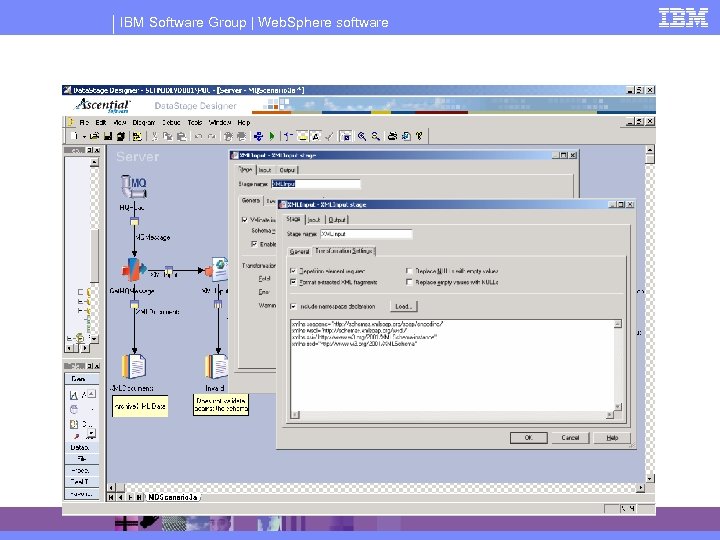Click the Save All toolbar icon
Viewport: 720px width, 540px height.
click(121, 136)
